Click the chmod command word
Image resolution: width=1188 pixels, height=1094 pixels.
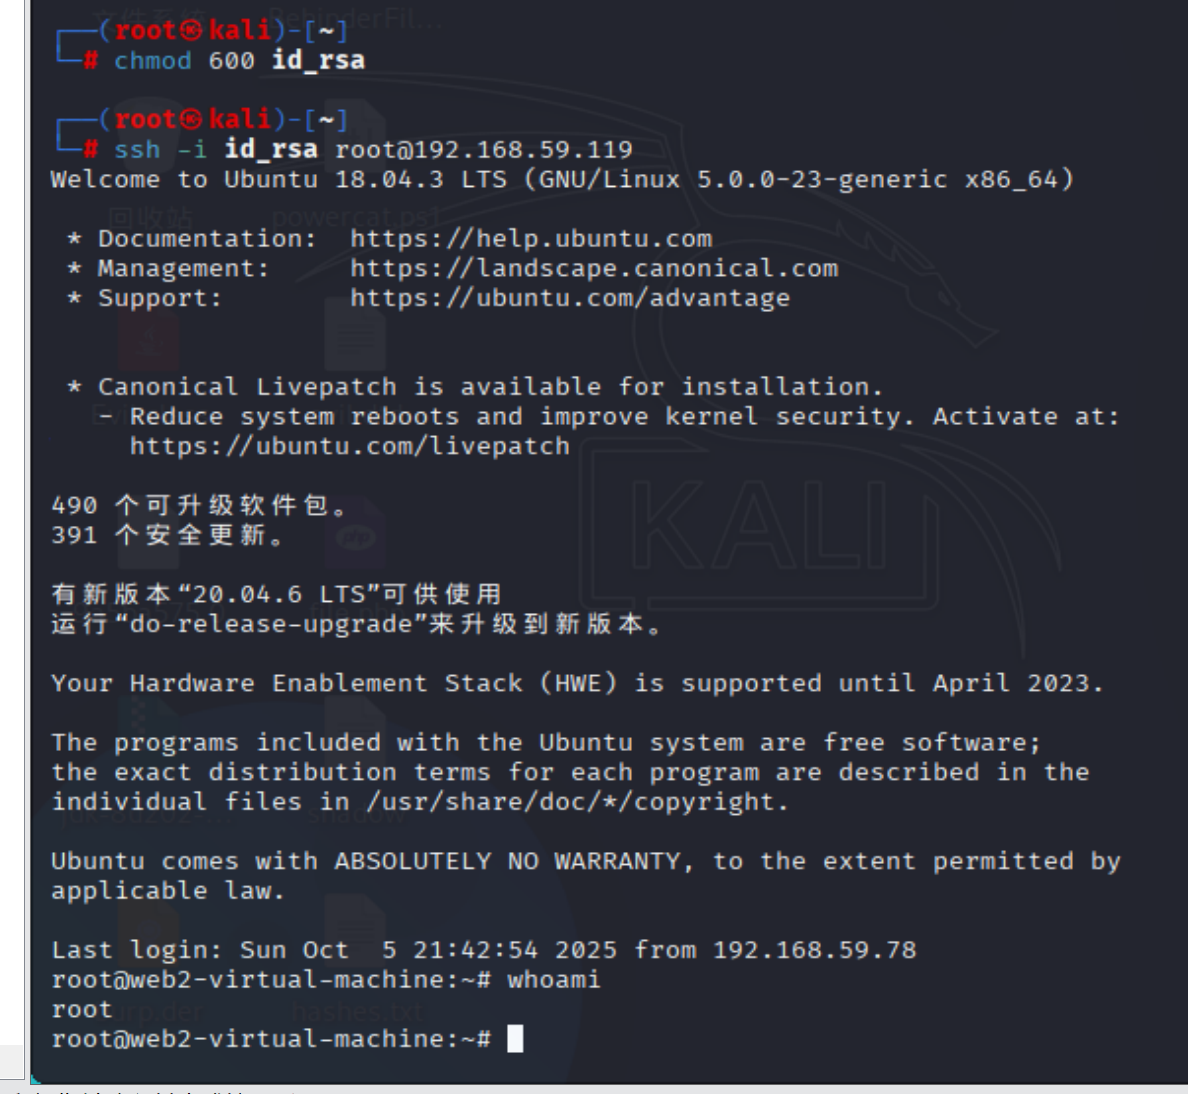(152, 61)
